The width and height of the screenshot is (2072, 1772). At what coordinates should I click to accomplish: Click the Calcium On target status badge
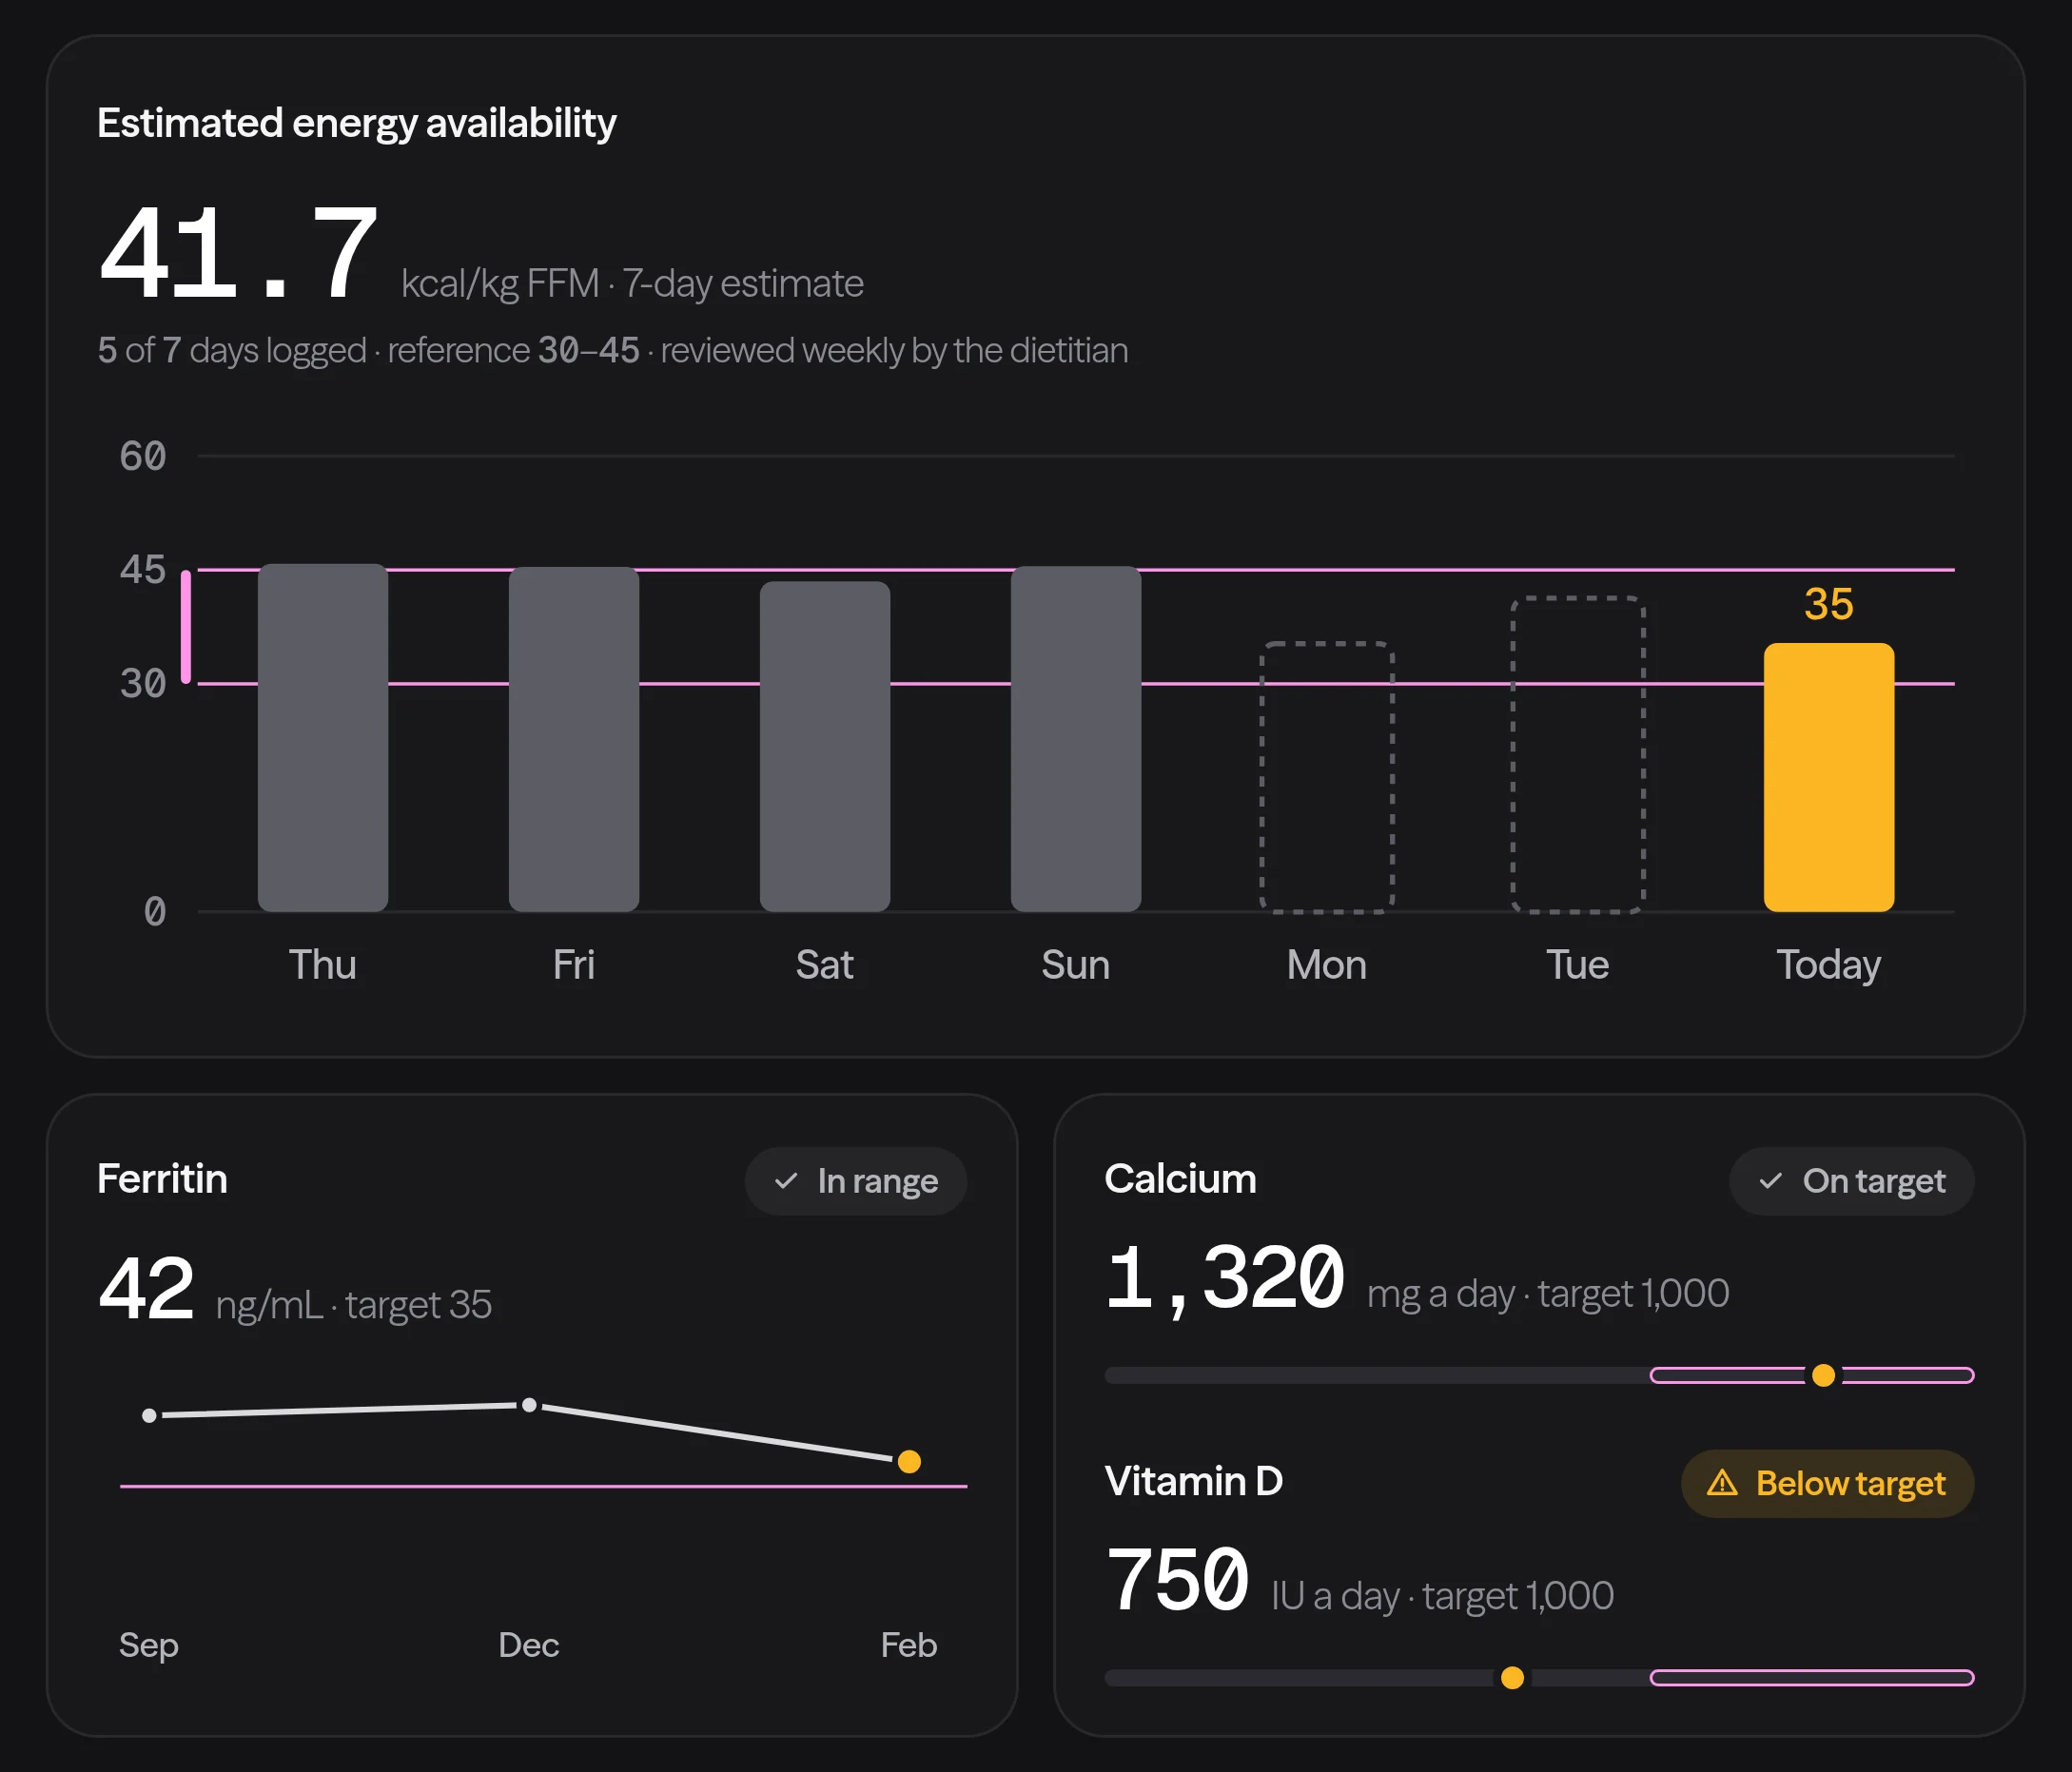[1852, 1181]
